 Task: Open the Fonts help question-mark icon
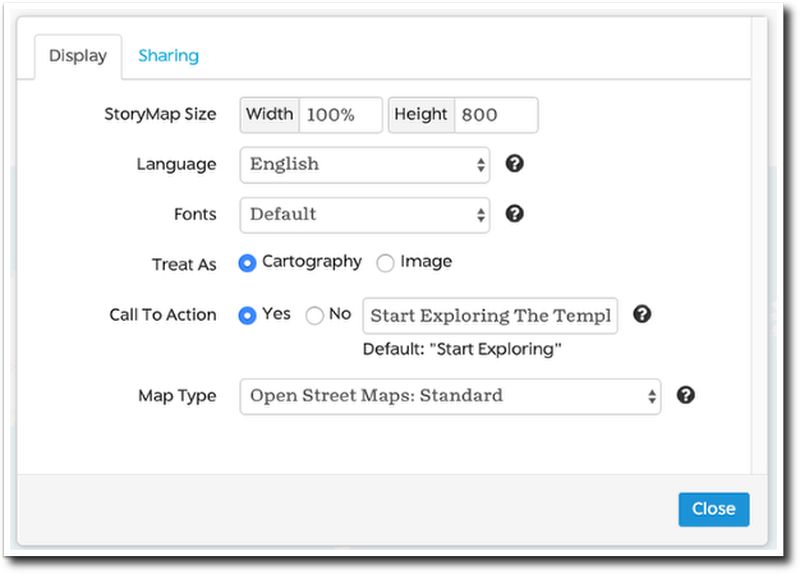tap(514, 214)
